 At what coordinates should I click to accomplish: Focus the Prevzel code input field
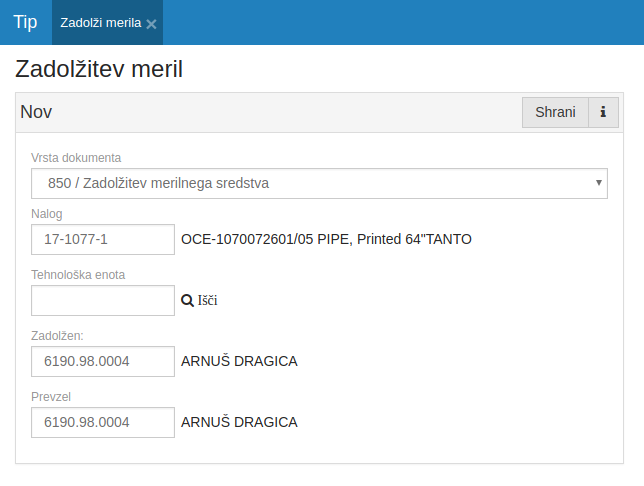click(x=103, y=422)
